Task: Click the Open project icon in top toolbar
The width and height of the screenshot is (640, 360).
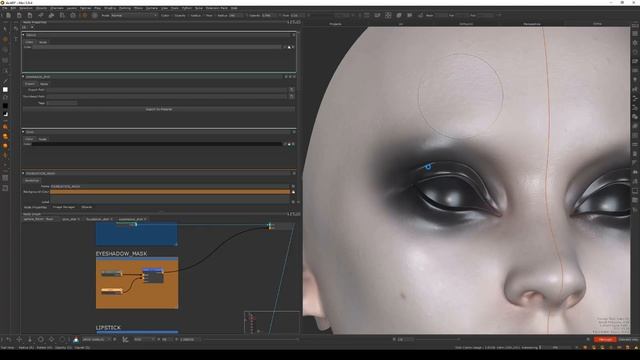Action: (x=19, y=16)
